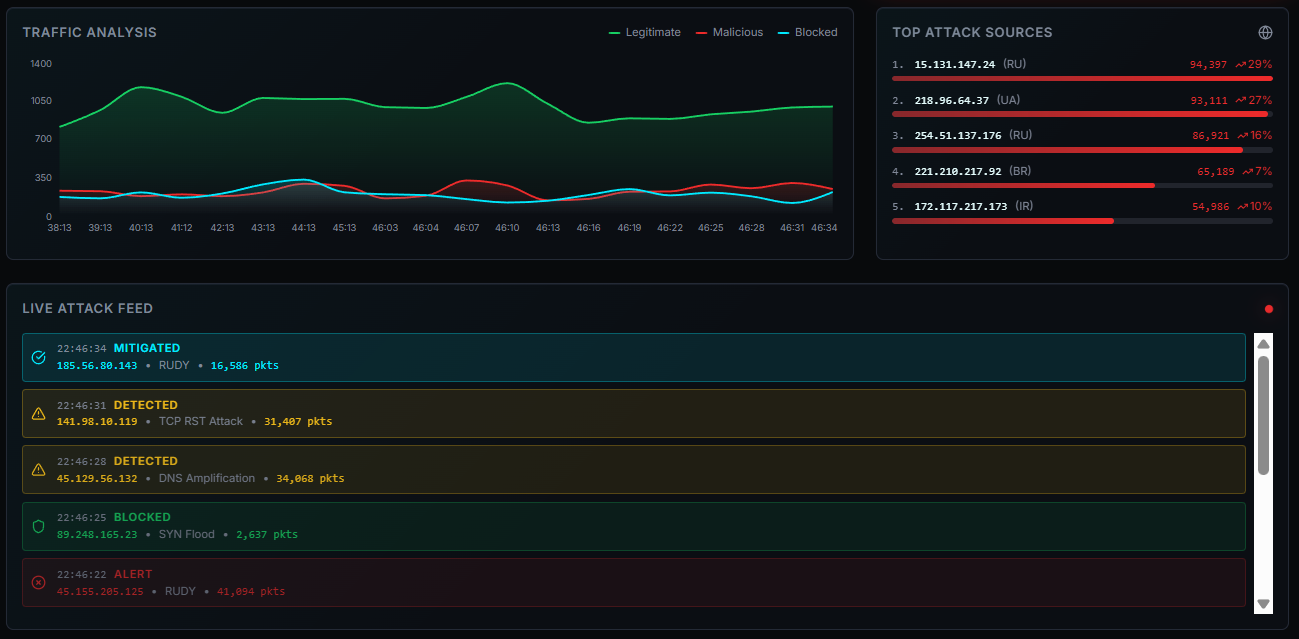Click warning triangle on DNS Amplification entry
1299x639 pixels.
pyautogui.click(x=39, y=469)
